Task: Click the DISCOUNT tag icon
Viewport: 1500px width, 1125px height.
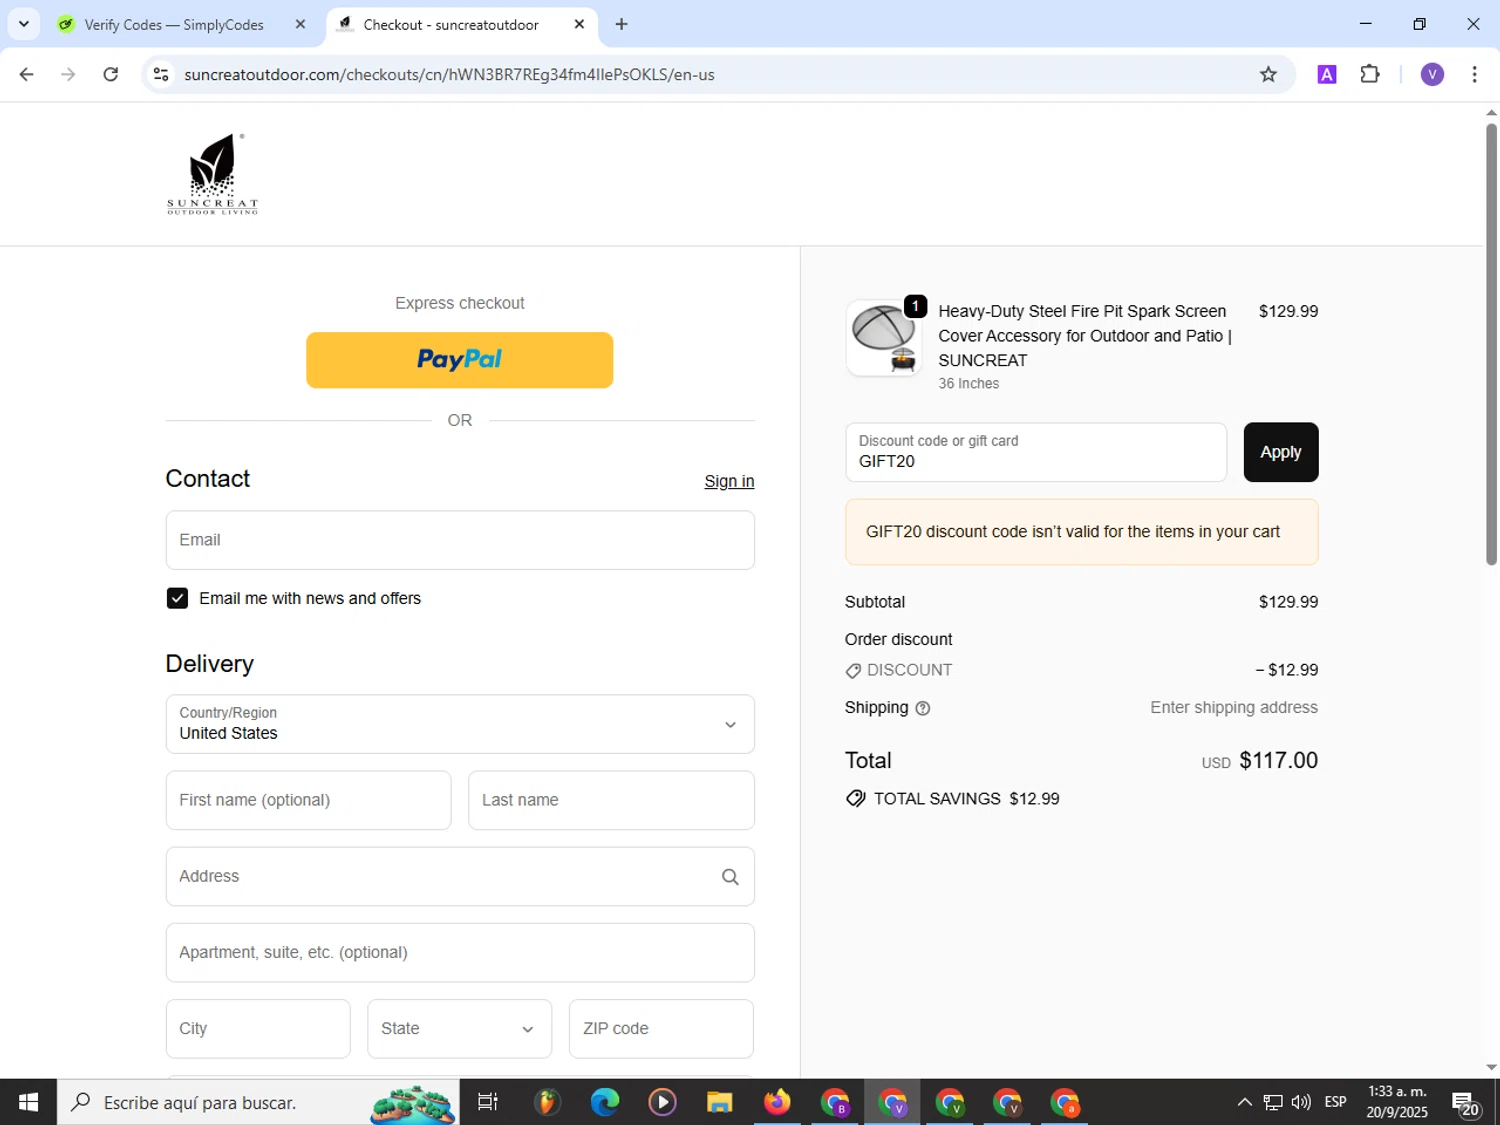Action: tap(853, 671)
